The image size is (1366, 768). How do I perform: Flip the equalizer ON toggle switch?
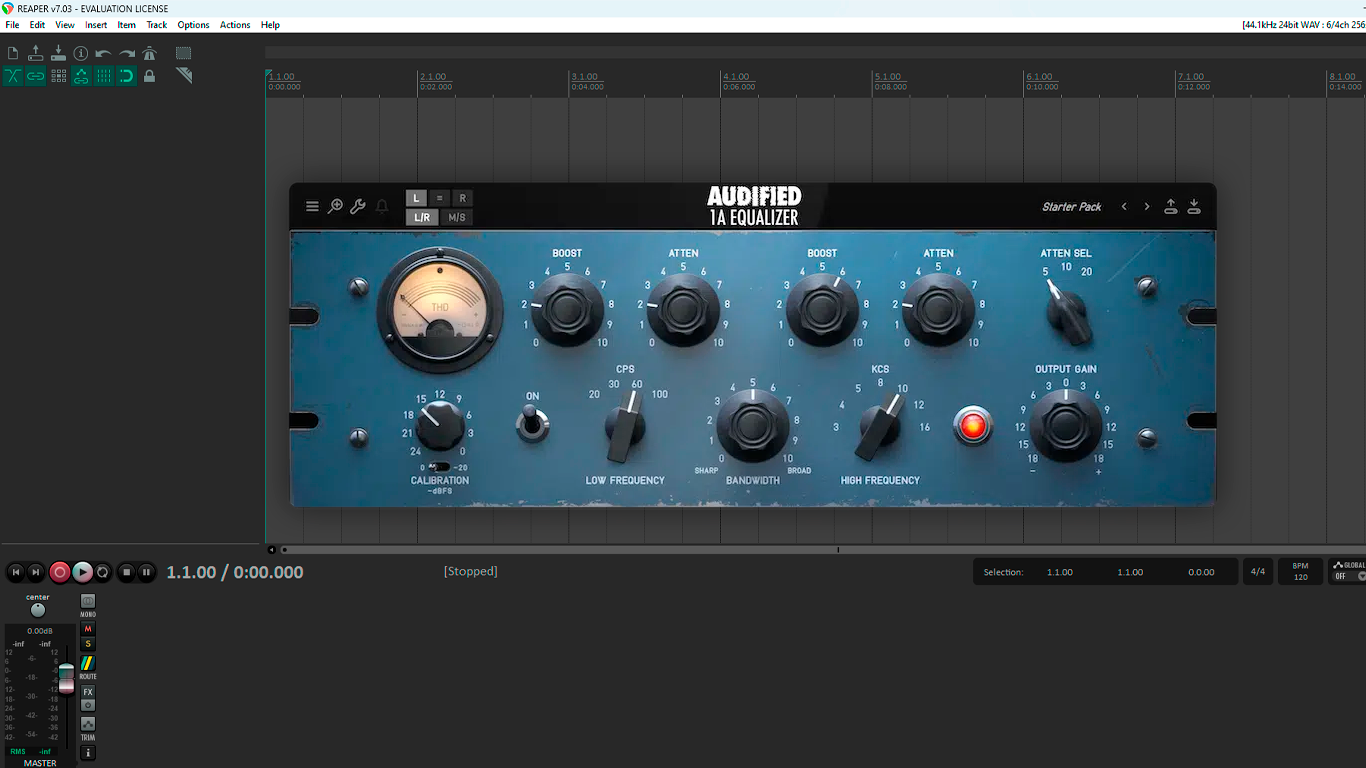pos(532,424)
